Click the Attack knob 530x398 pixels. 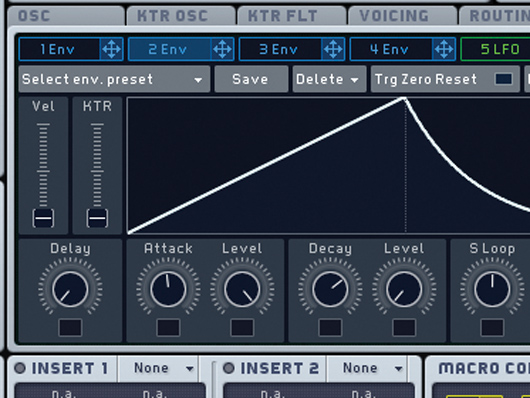pos(168,289)
